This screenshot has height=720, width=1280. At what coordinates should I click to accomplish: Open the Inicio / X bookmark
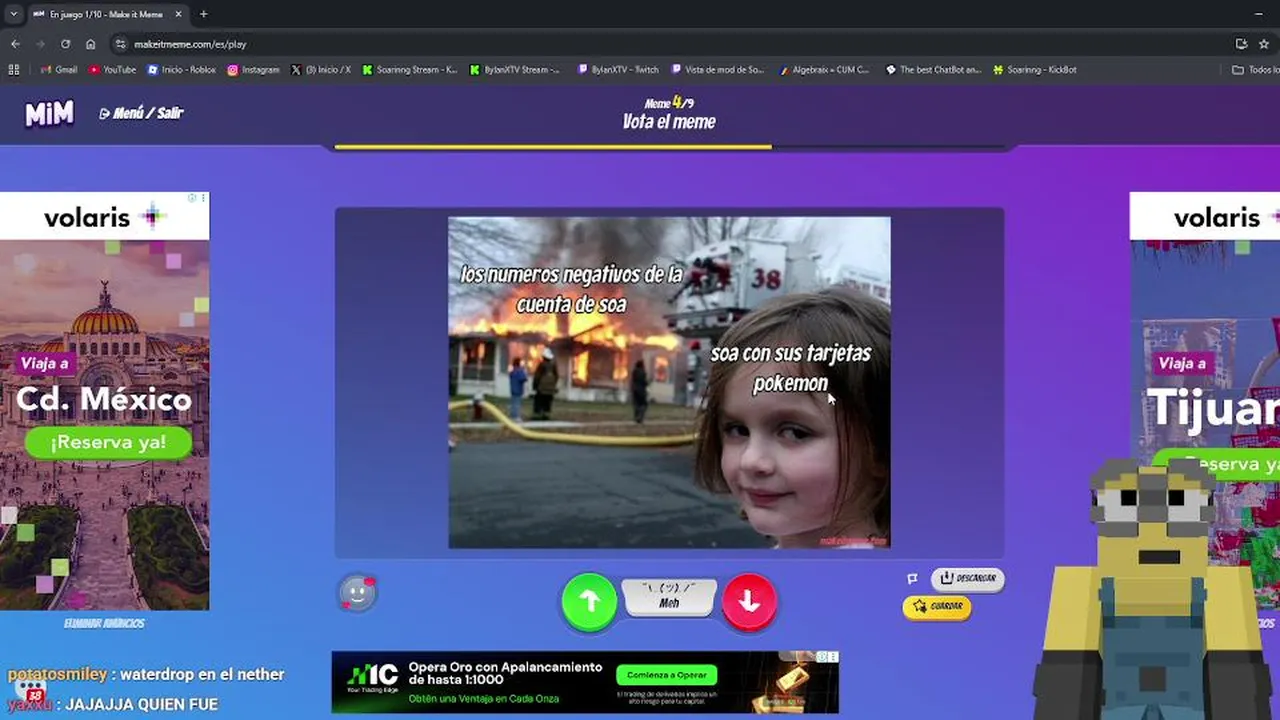(x=321, y=70)
